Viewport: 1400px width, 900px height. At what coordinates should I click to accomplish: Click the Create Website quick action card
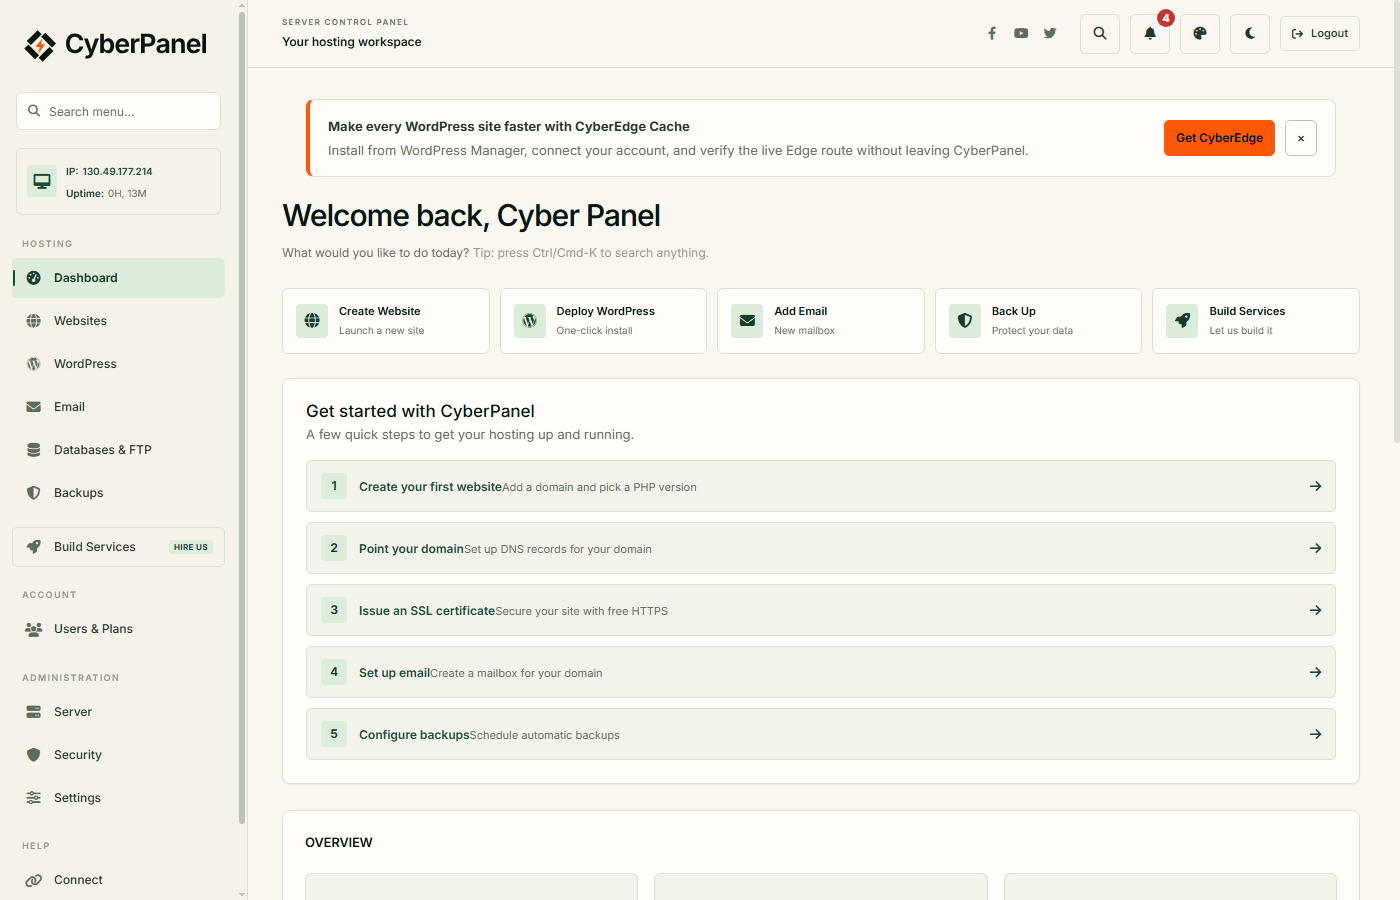(386, 321)
